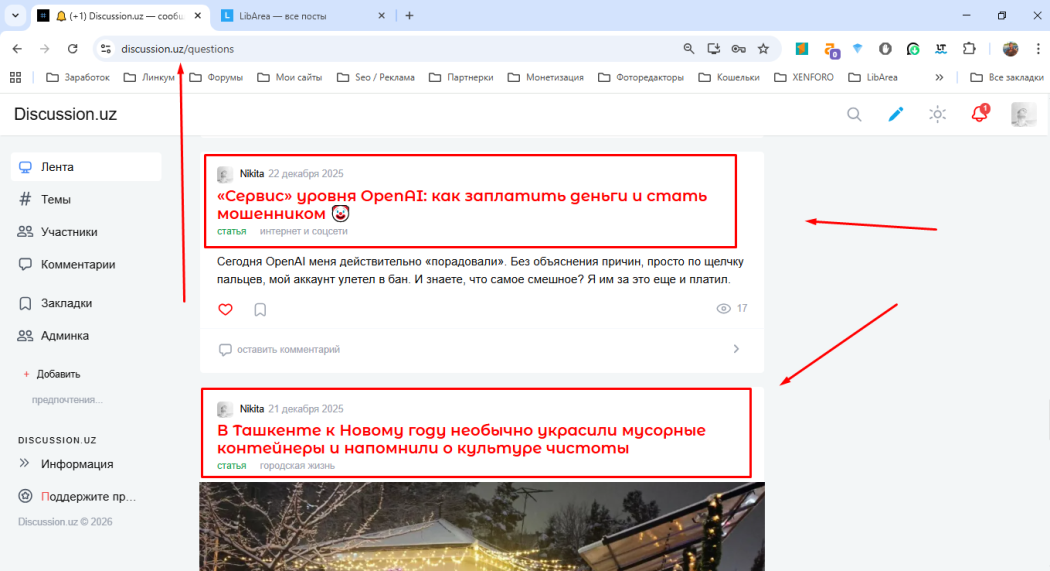The image size is (1050, 571).
Task: Open apps grid icon in bookmarks bar
Action: click(15, 78)
